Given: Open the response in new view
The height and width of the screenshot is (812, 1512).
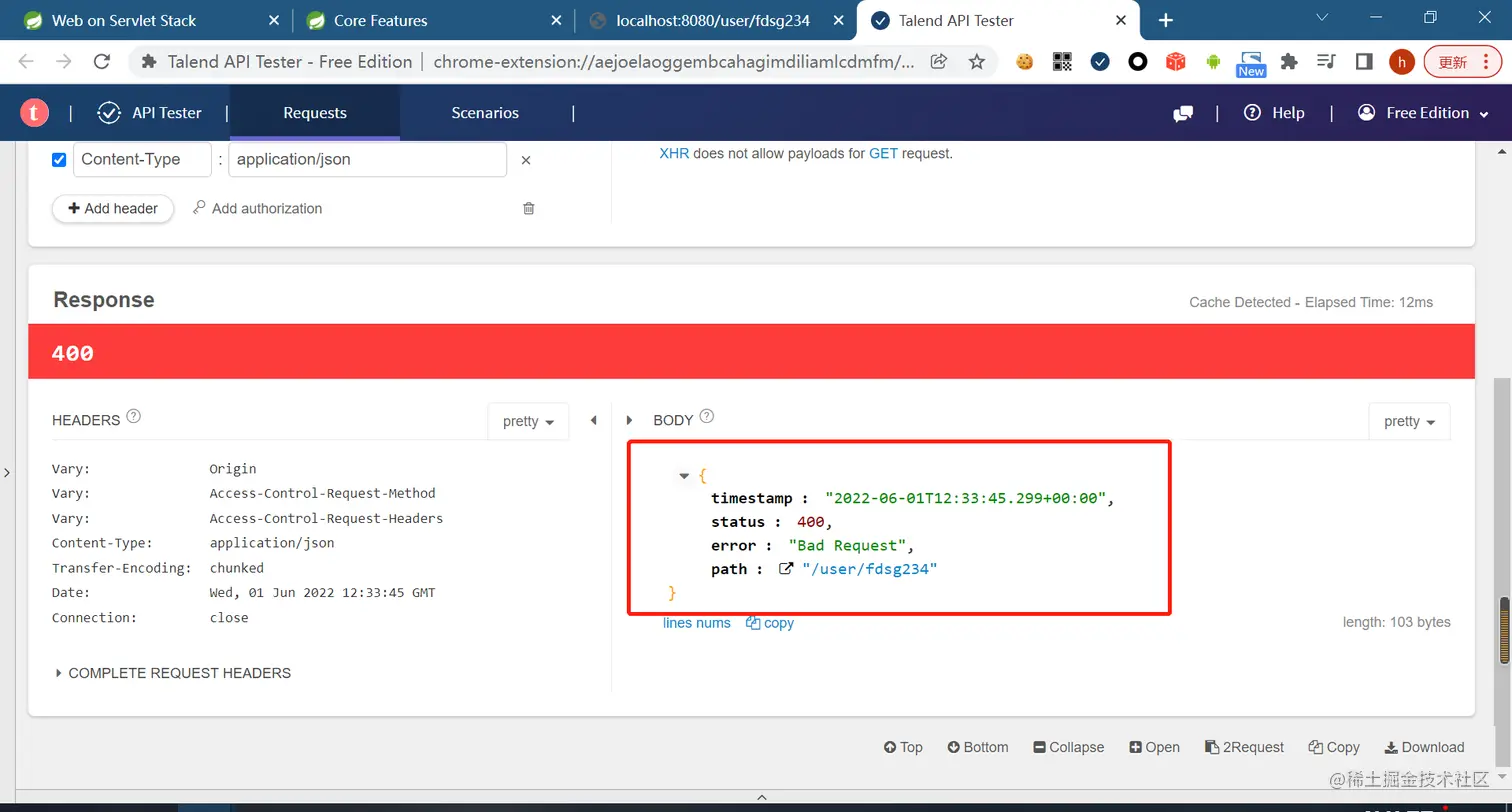Looking at the screenshot, I should click(x=1154, y=747).
